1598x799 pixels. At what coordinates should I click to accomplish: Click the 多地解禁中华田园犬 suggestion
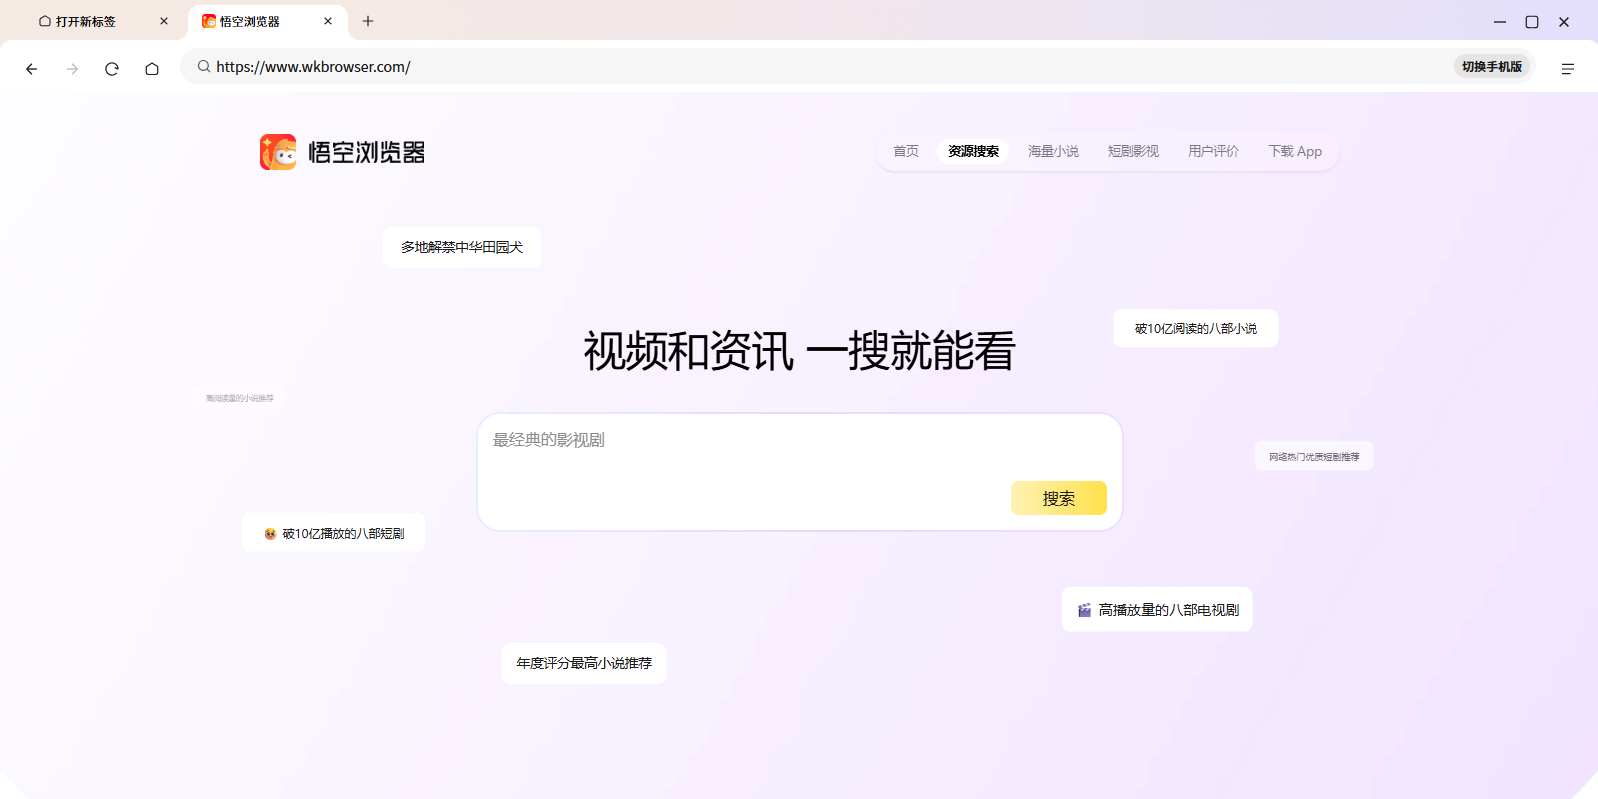coord(462,247)
